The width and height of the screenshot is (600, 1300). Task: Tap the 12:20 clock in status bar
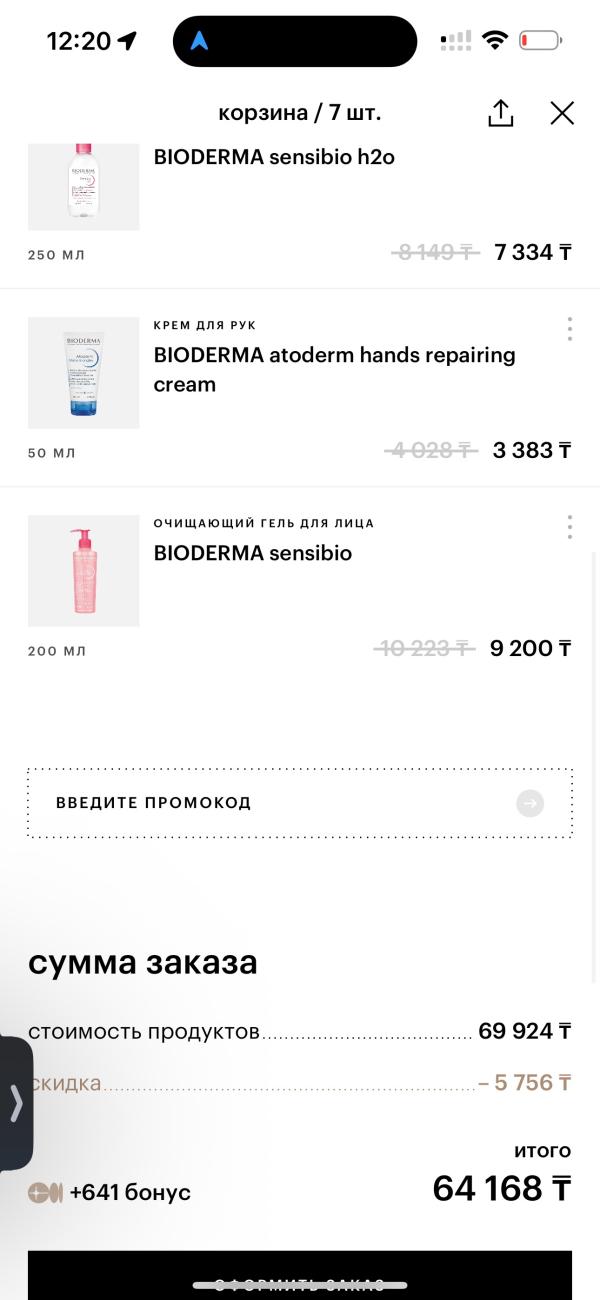click(x=79, y=41)
